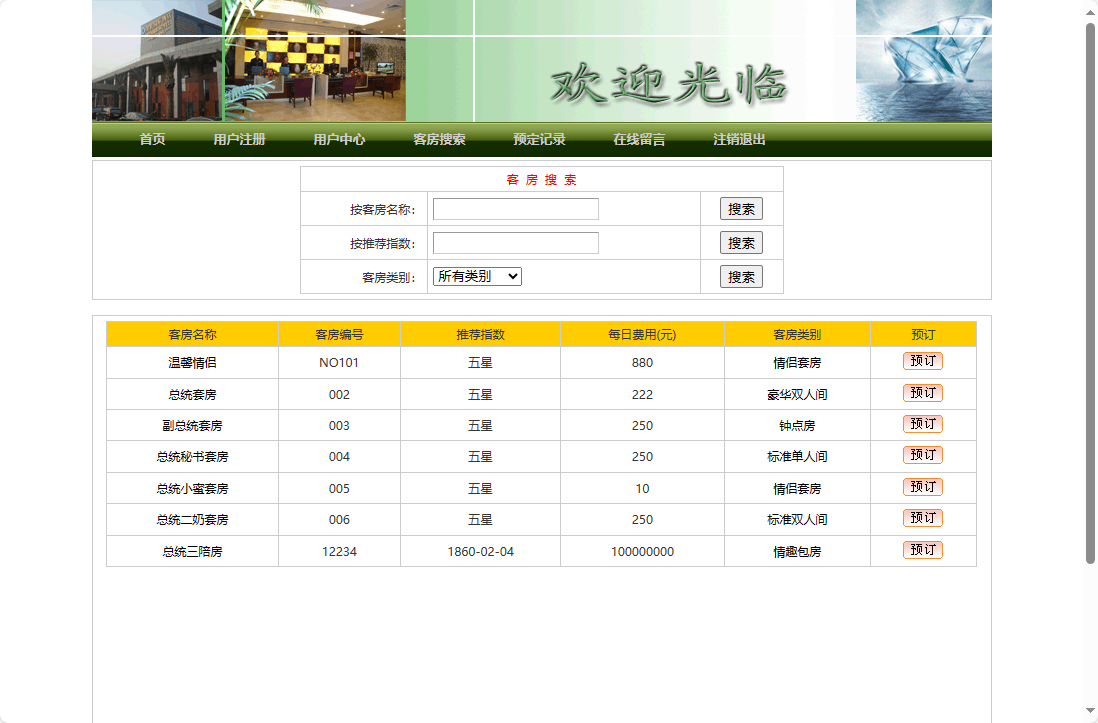Image resolution: width=1098 pixels, height=723 pixels.
Task: Navigate to 客房搜索 room search
Action: point(441,140)
